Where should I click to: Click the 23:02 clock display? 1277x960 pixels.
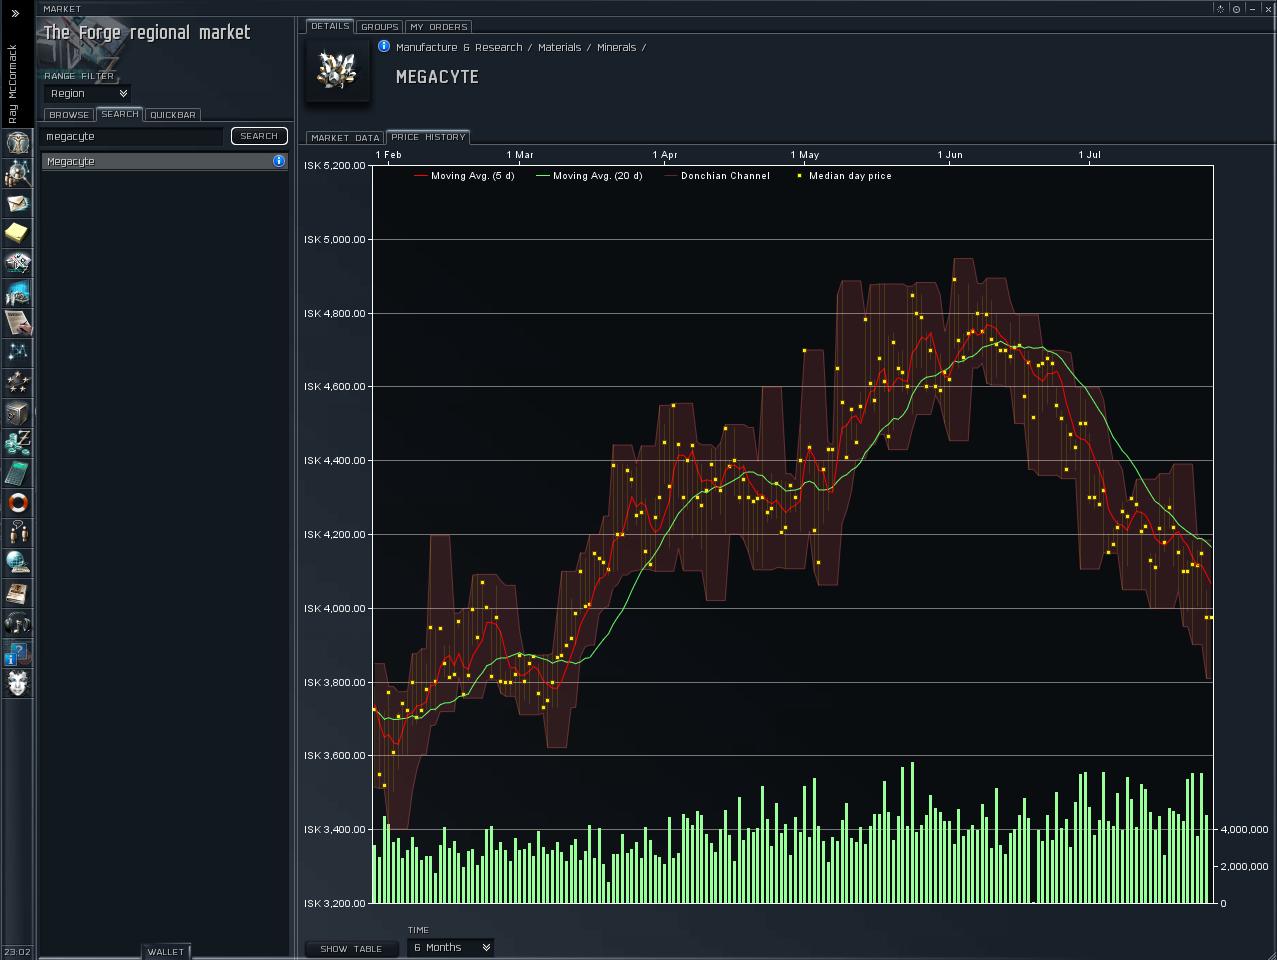pyautogui.click(x=17, y=952)
